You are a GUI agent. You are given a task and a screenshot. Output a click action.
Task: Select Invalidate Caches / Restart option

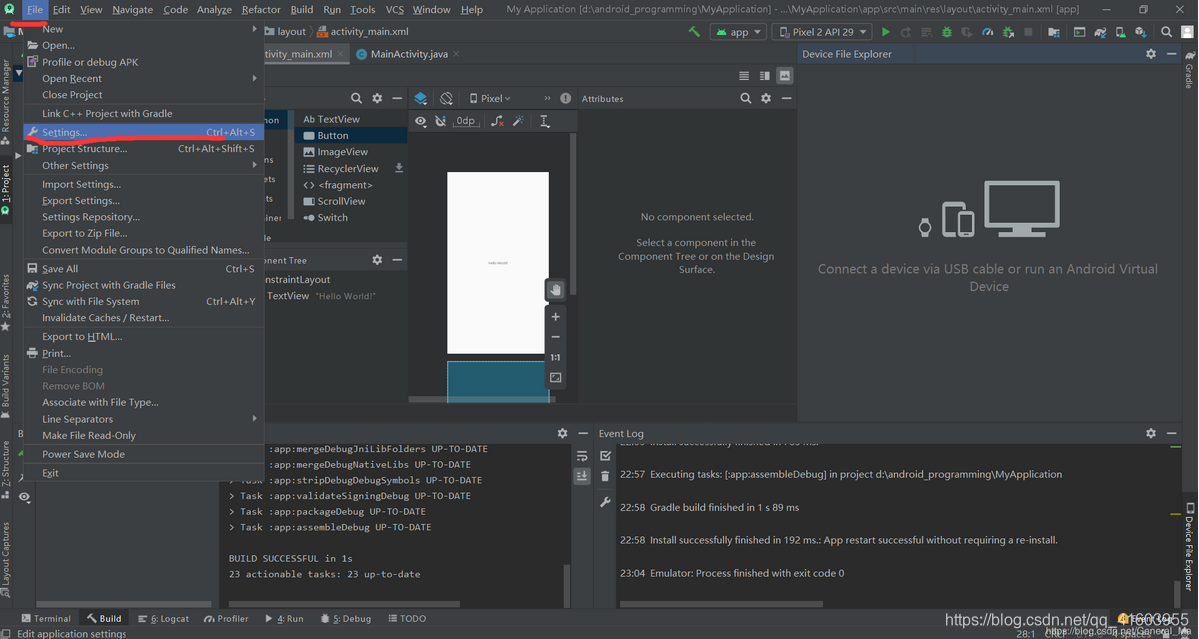click(x=104, y=317)
